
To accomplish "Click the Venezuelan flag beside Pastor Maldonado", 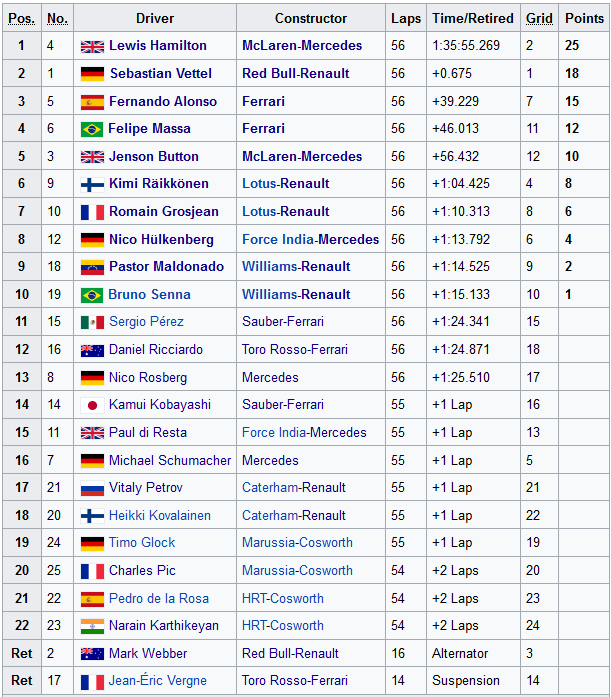I will [x=92, y=267].
